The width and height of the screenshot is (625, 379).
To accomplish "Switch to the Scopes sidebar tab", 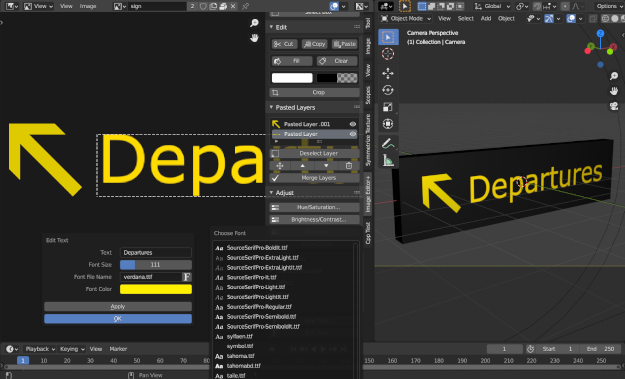I will click(x=368, y=95).
